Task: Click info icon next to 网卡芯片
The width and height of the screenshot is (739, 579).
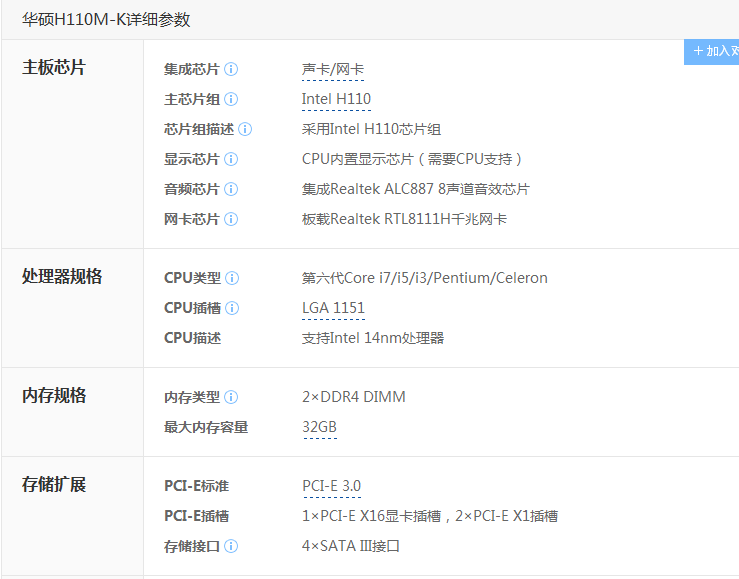Action: click(x=231, y=219)
